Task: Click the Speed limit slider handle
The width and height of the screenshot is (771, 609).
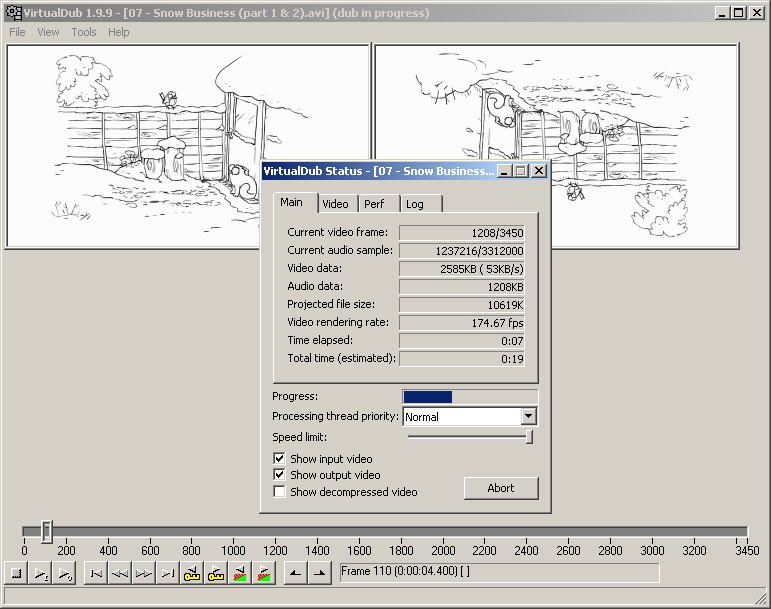Action: (x=529, y=436)
